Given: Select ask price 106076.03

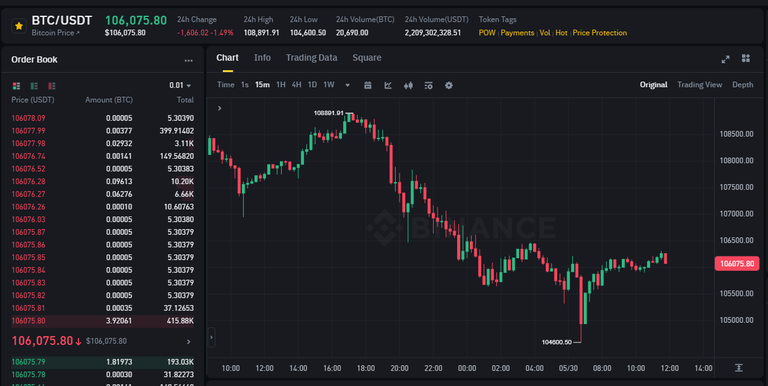Looking at the screenshot, I should (28, 219).
